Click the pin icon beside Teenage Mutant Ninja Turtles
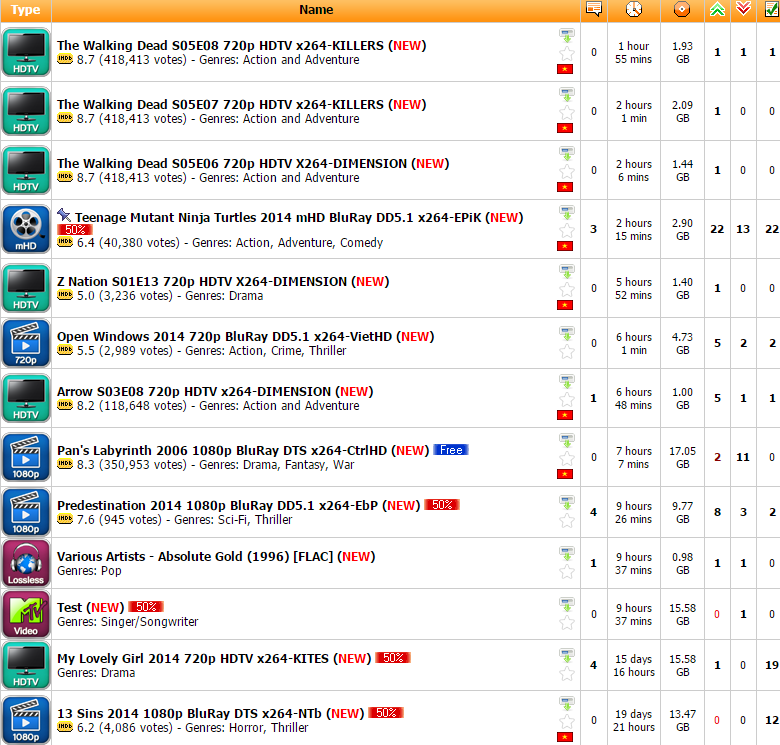 coord(64,215)
